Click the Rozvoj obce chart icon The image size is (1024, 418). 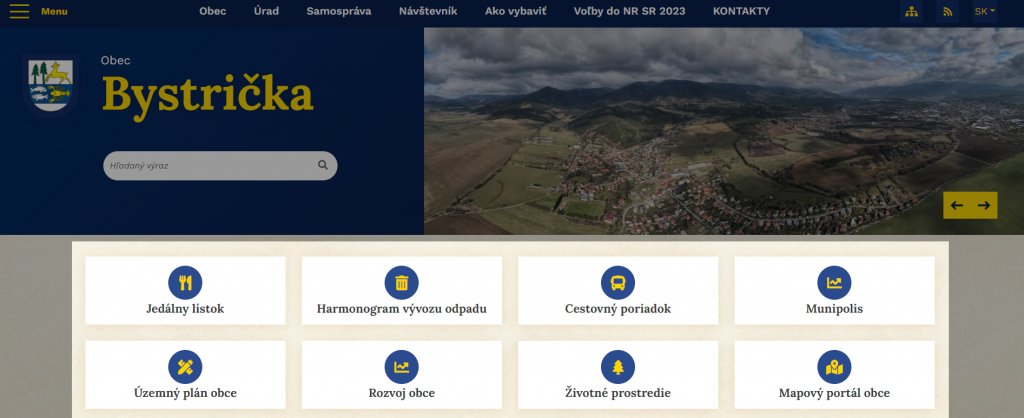(x=402, y=367)
